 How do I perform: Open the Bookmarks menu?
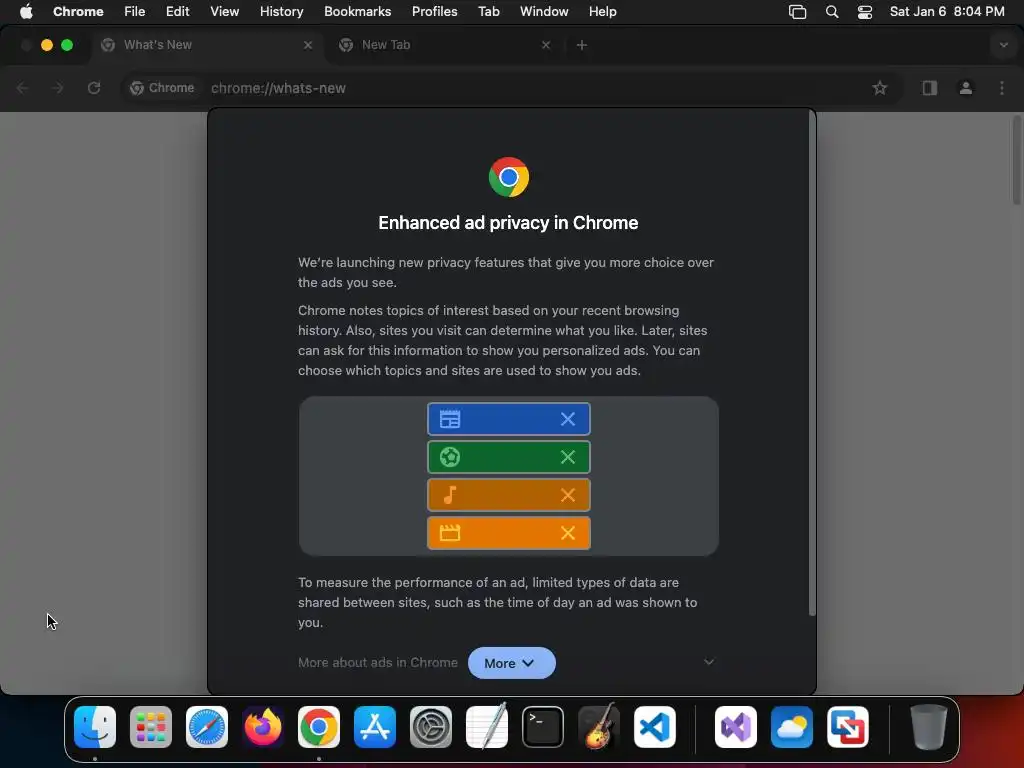(357, 11)
